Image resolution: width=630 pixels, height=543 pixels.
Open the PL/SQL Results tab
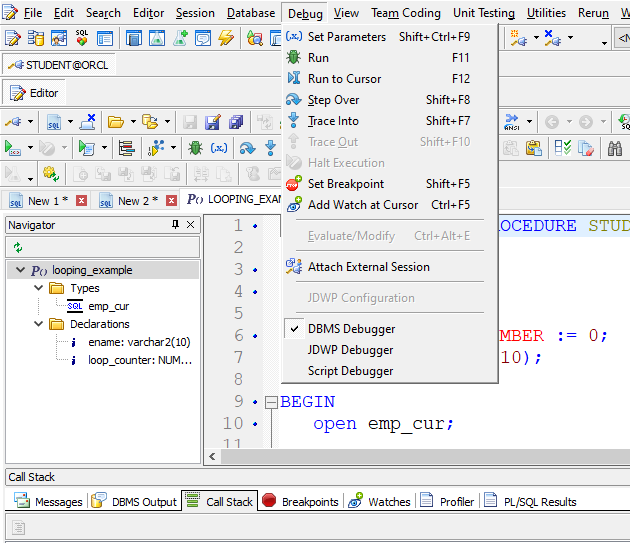(x=530, y=501)
